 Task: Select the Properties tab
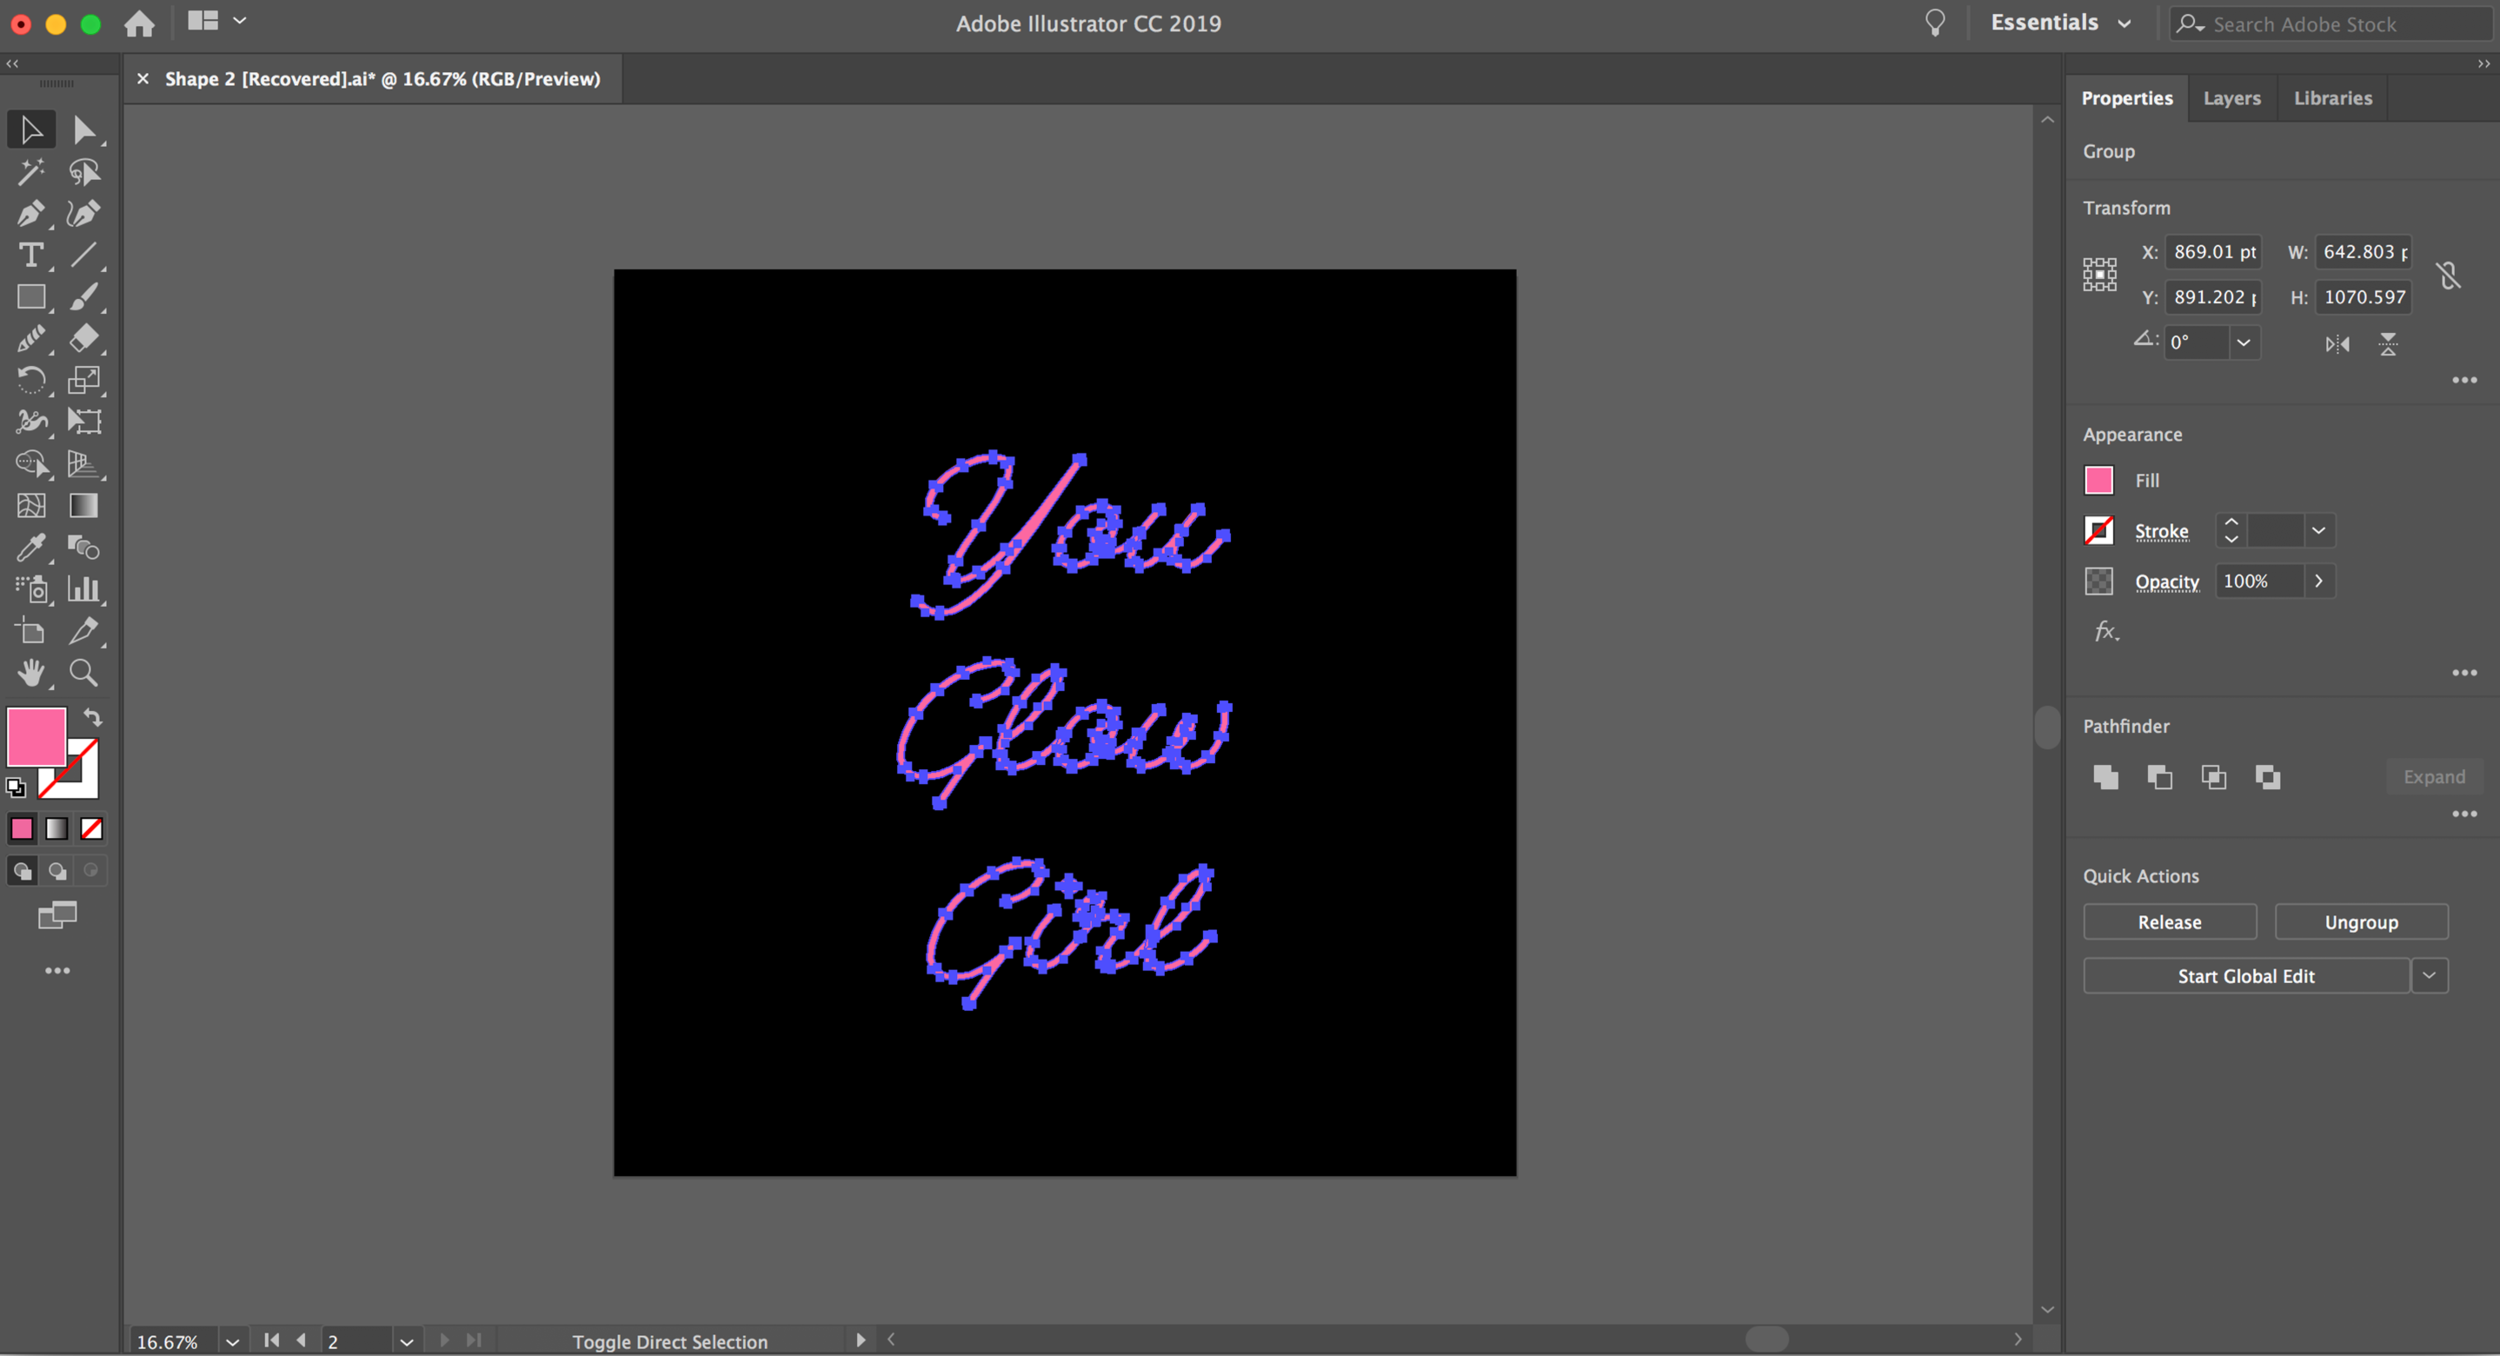coord(2127,98)
